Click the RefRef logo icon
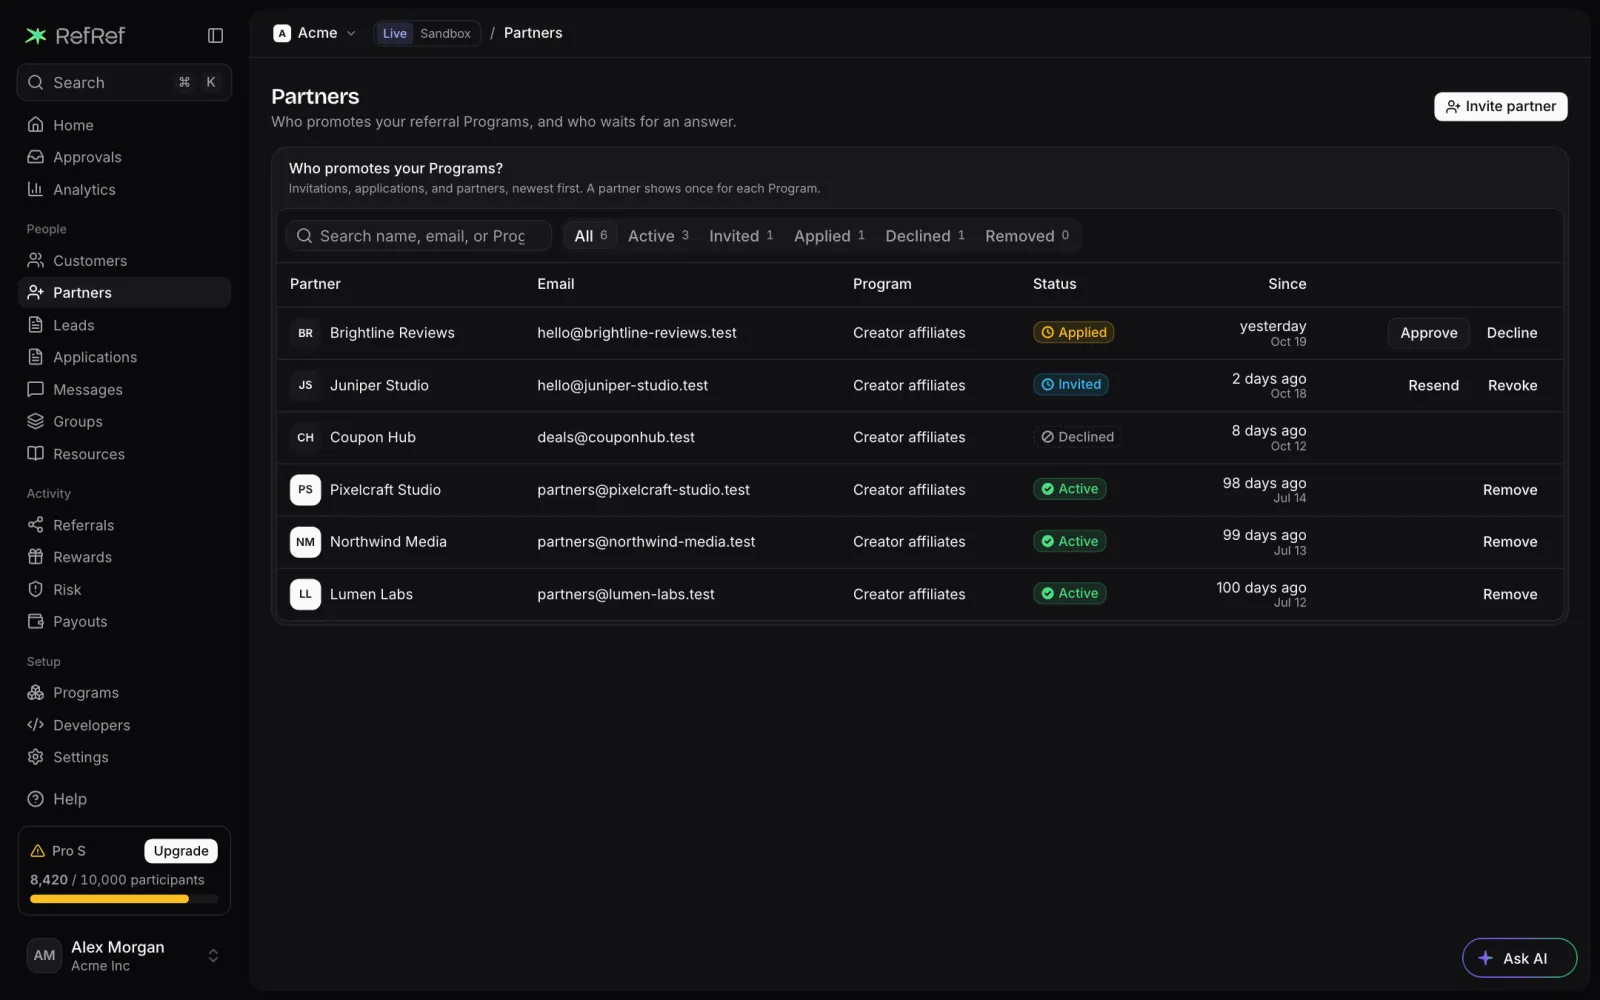Image resolution: width=1600 pixels, height=1000 pixels. coord(36,36)
